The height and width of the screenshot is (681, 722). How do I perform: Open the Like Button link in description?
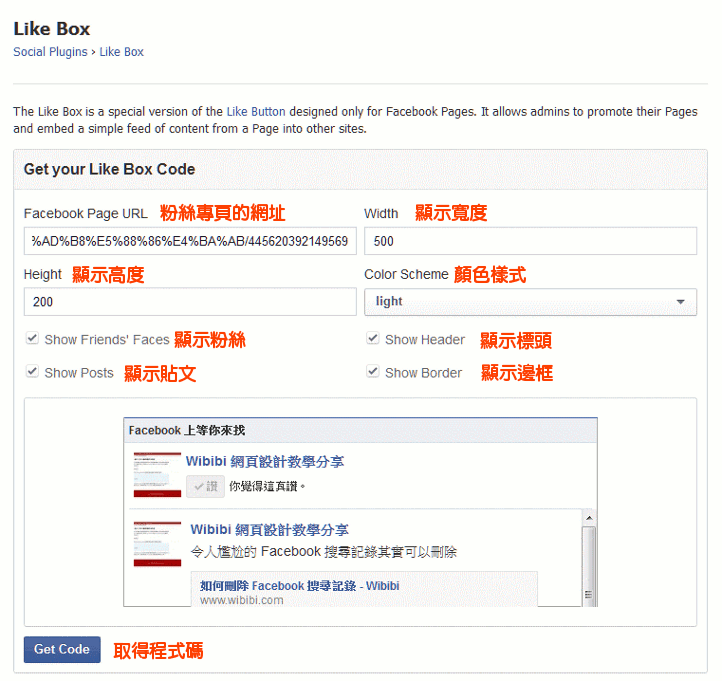point(255,112)
